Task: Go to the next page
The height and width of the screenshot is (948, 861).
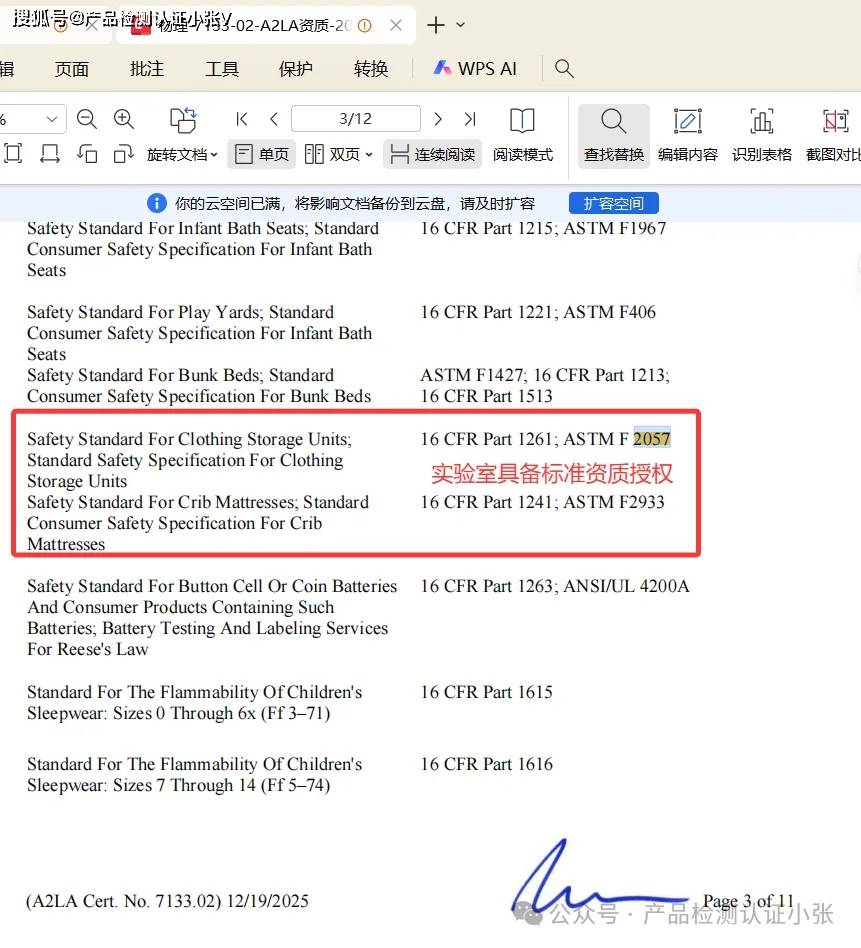Action: coord(438,119)
